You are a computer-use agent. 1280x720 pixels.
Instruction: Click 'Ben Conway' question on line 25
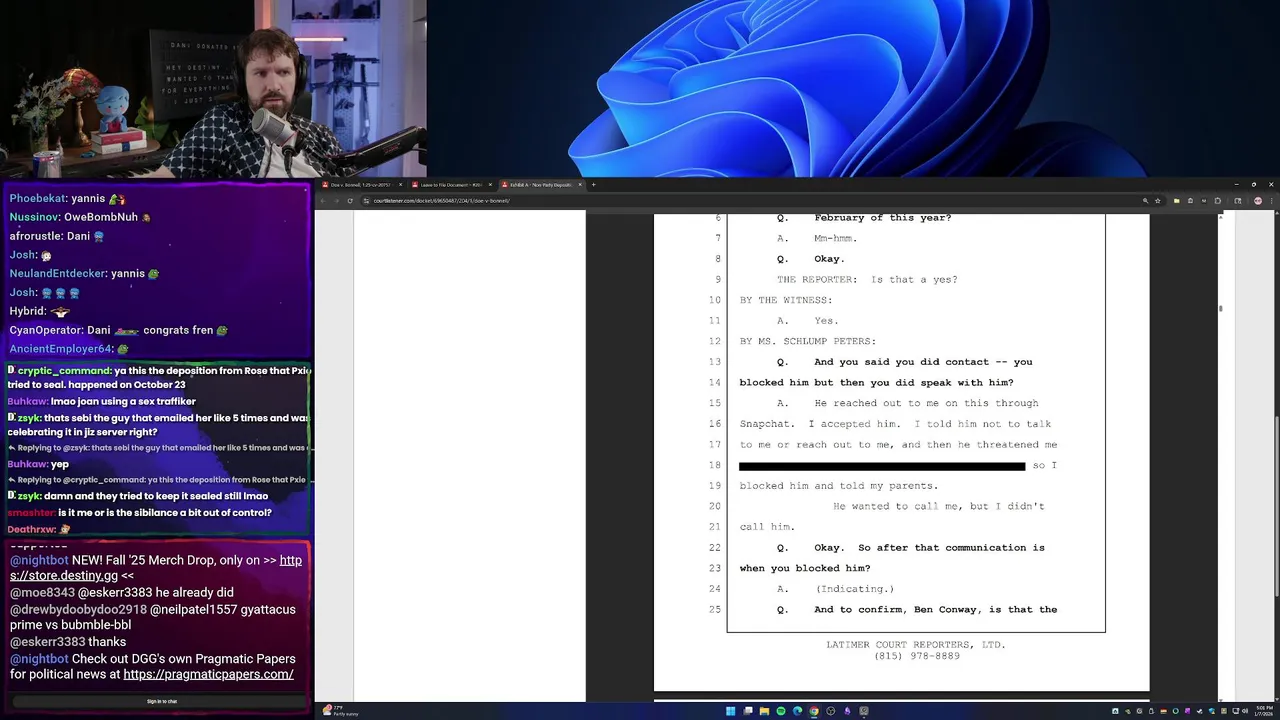coord(935,610)
